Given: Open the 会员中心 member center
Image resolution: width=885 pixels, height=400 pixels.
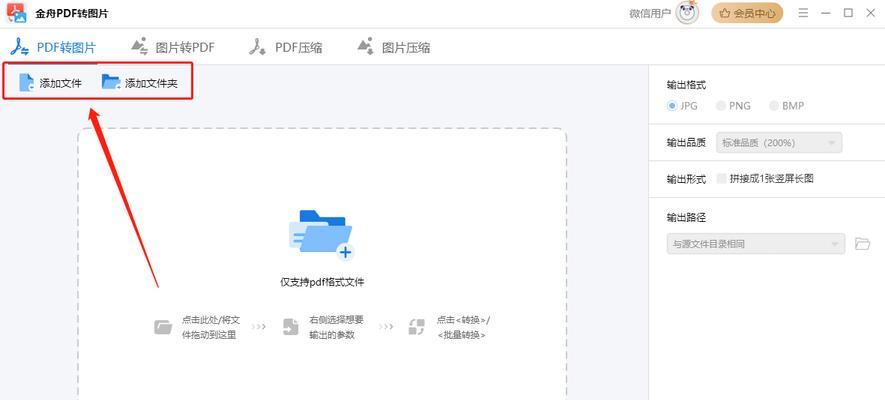Looking at the screenshot, I should coord(747,14).
